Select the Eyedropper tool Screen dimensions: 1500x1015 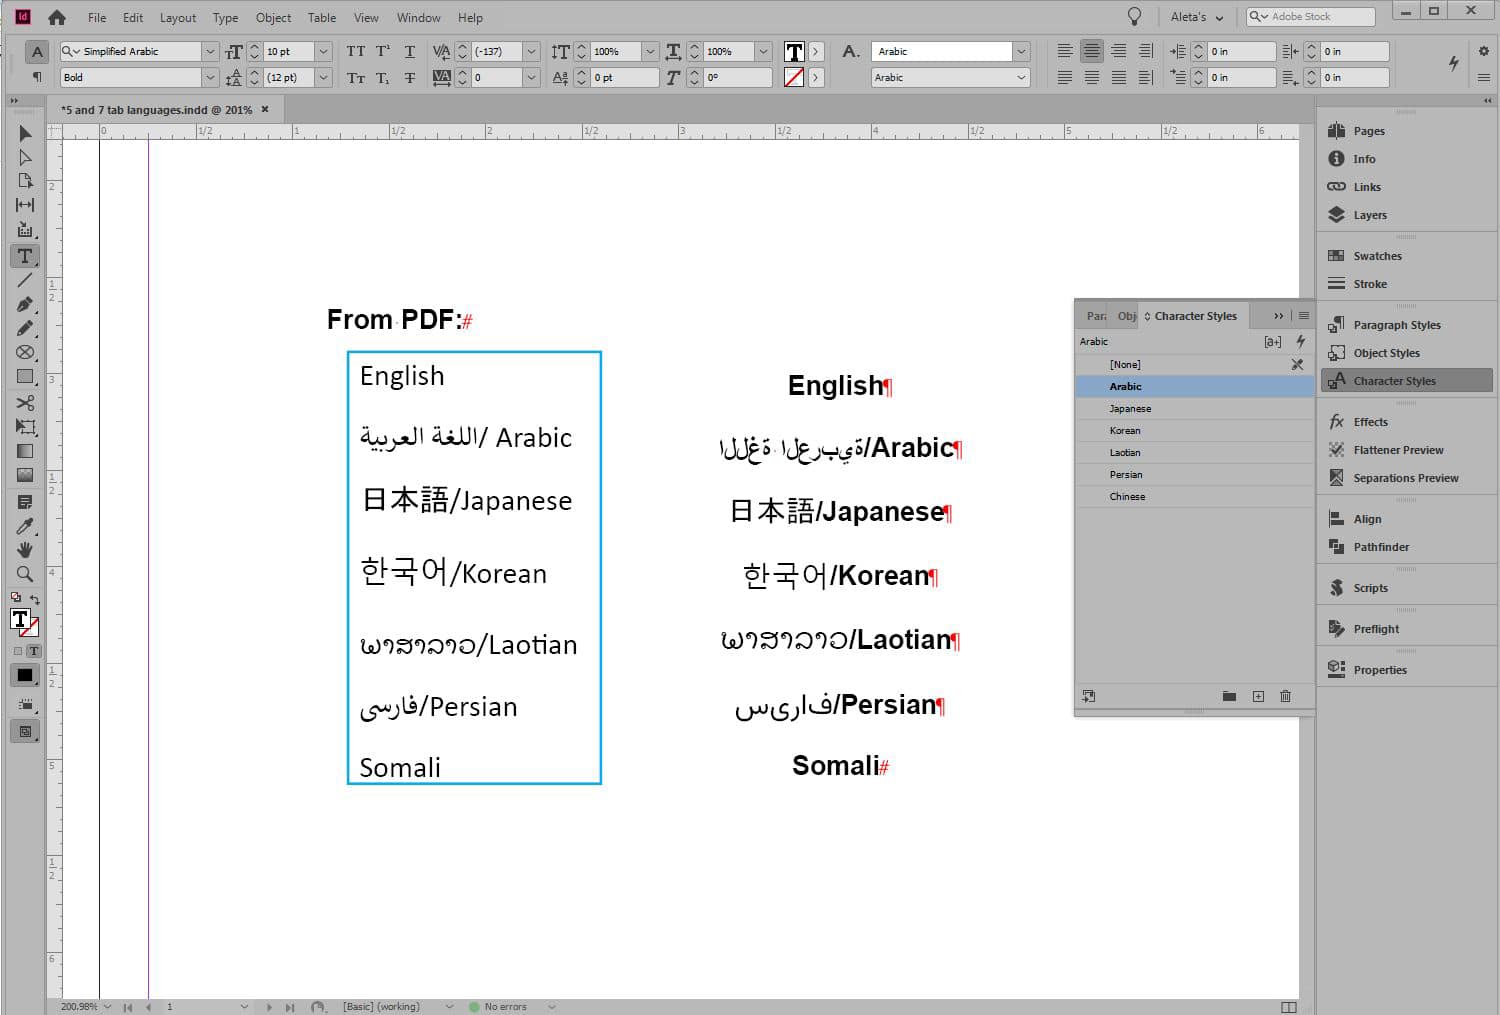coord(25,526)
